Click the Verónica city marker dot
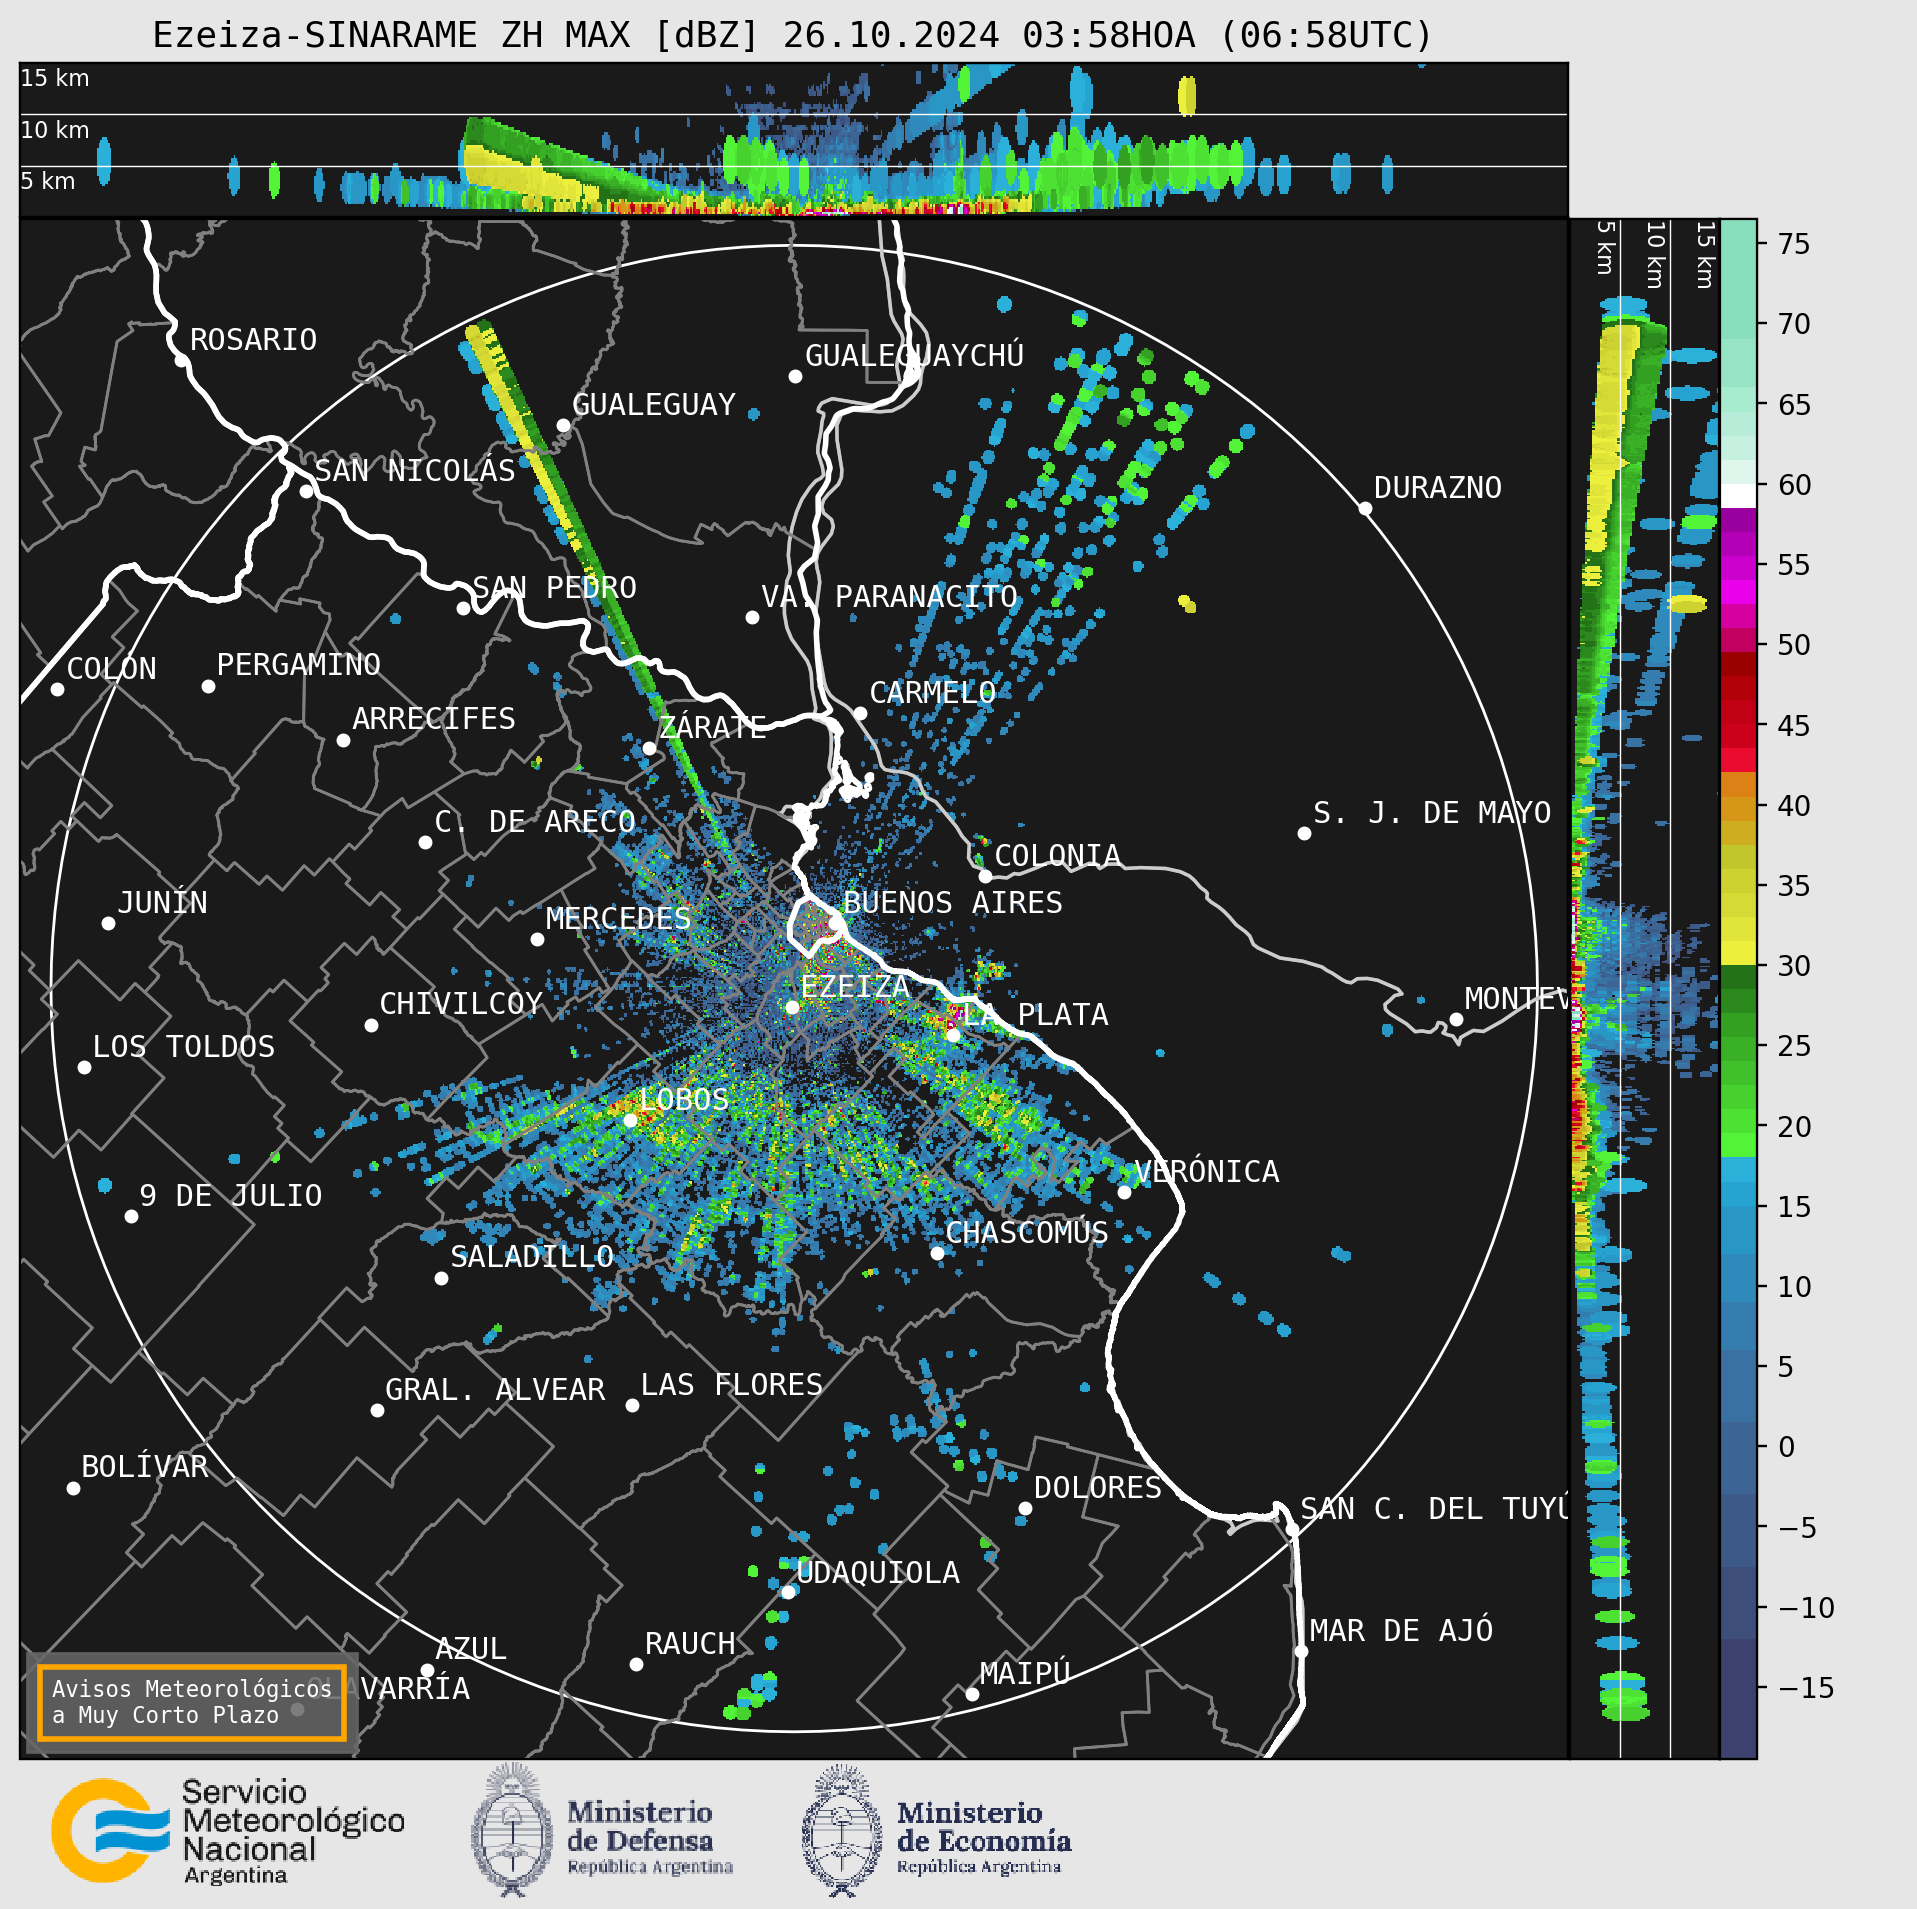This screenshot has width=1917, height=1909. (1124, 1193)
